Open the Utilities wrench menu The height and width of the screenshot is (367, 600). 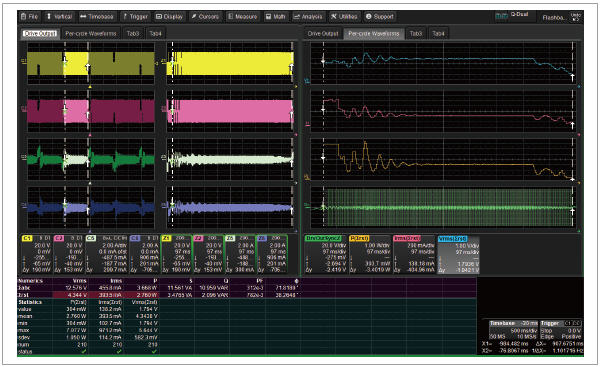(x=344, y=16)
